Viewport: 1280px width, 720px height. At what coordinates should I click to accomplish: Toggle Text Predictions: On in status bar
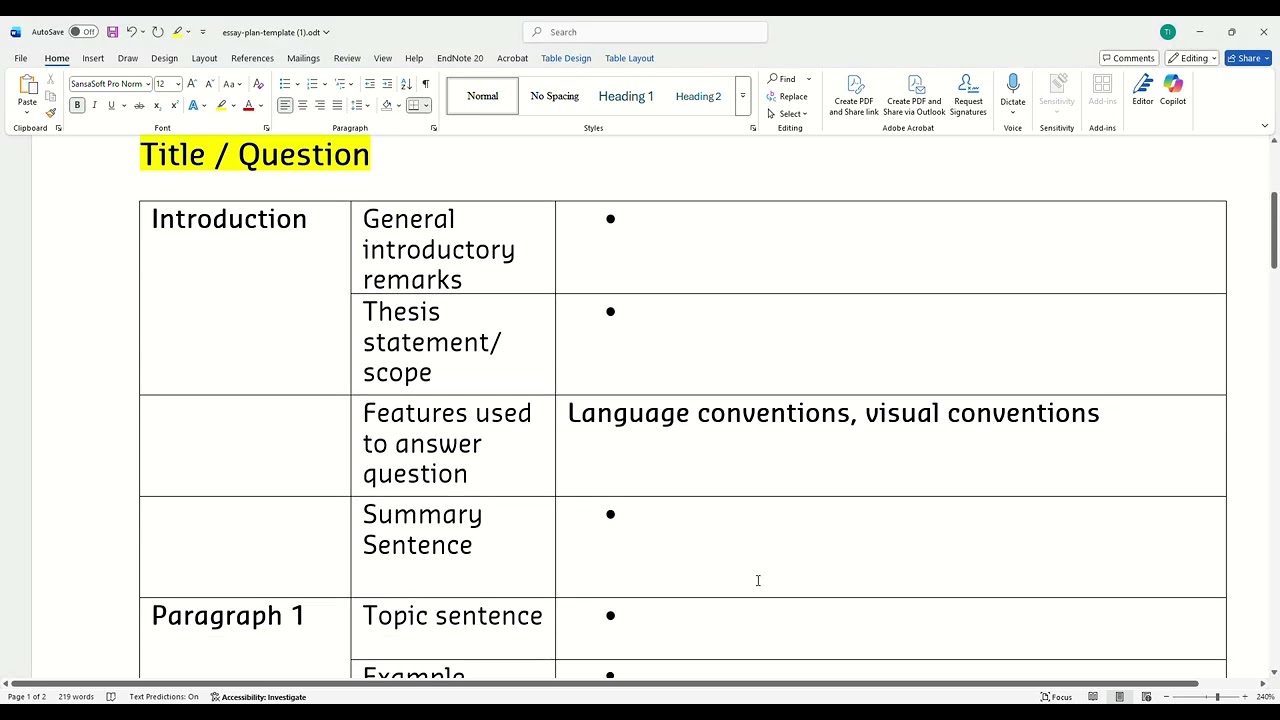tap(164, 697)
